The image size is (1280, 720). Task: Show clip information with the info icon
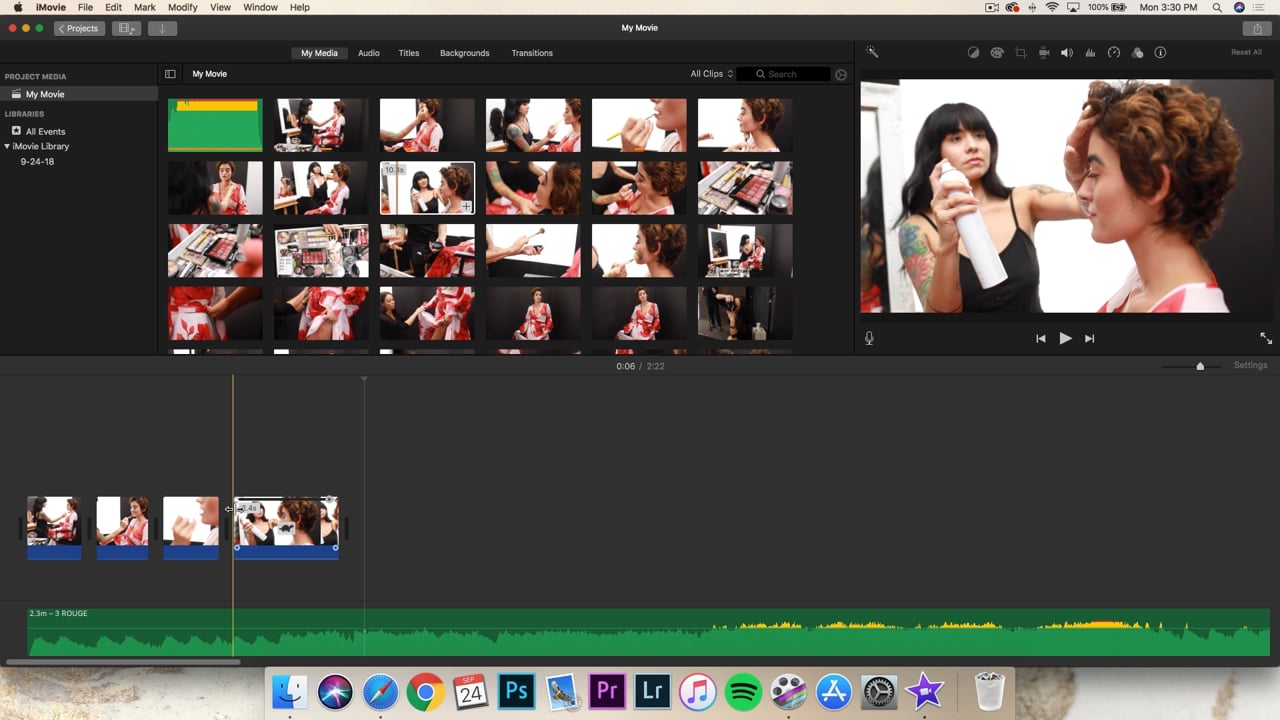(1160, 53)
